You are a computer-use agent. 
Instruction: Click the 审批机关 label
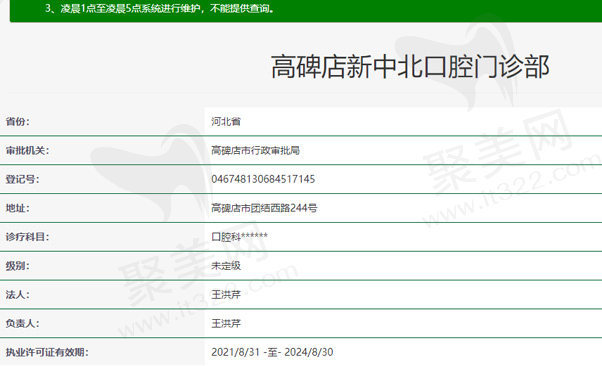[x=27, y=150]
